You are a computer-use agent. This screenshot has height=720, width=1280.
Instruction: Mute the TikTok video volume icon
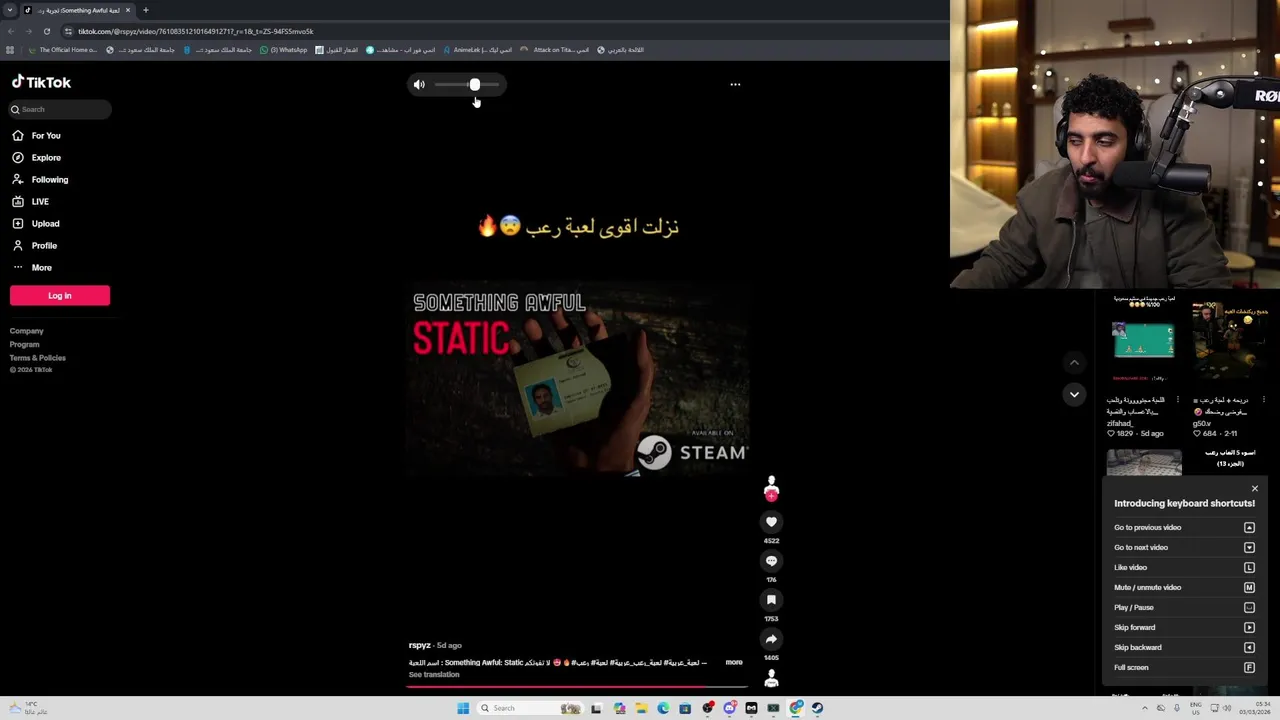pyautogui.click(x=419, y=85)
